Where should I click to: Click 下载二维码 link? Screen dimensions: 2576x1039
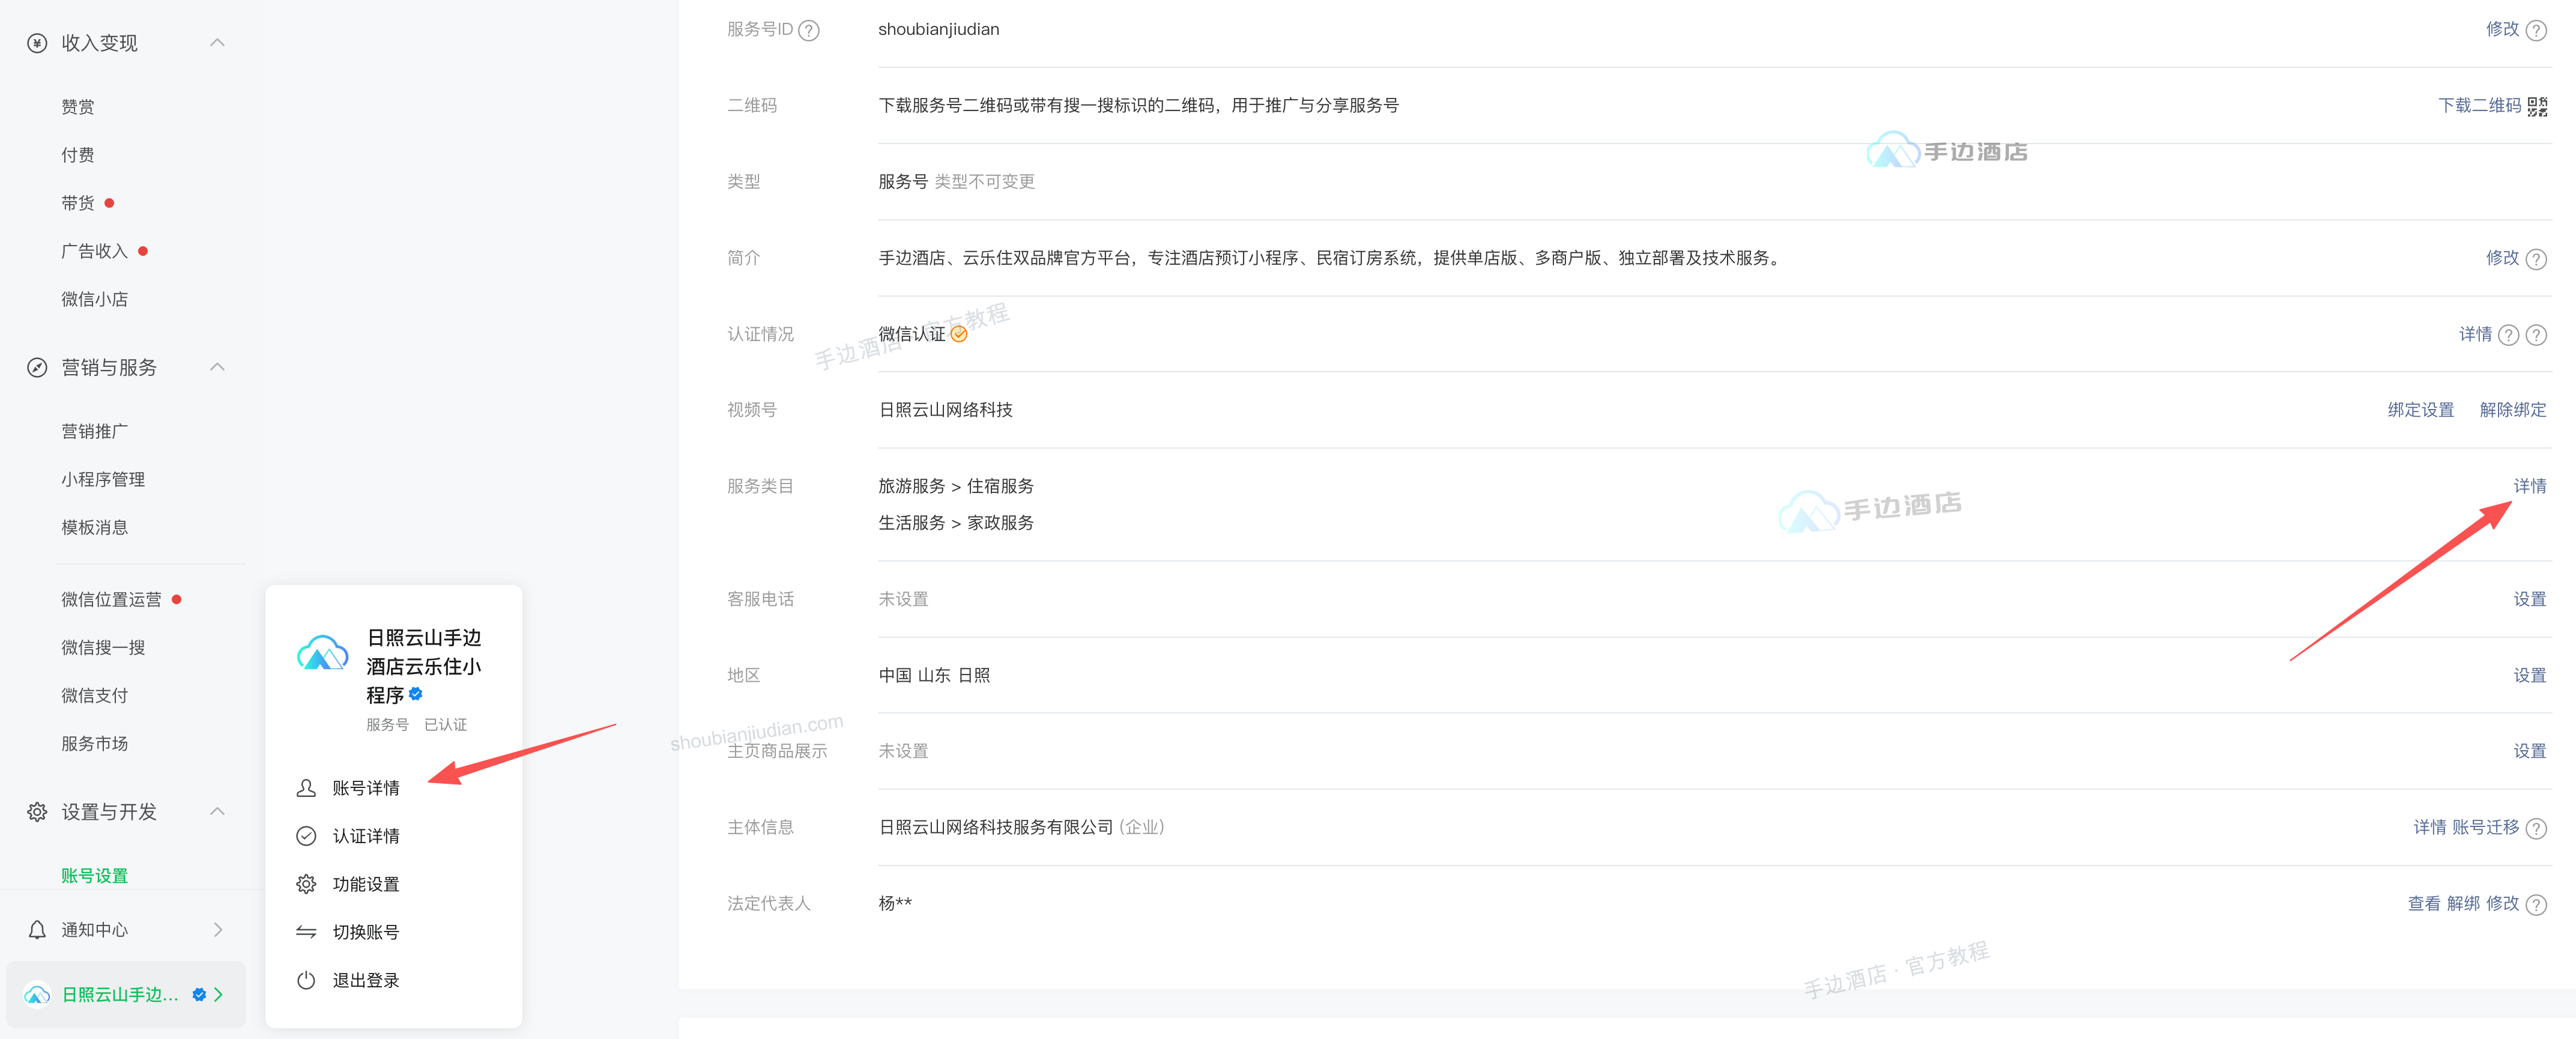pyautogui.click(x=2479, y=105)
